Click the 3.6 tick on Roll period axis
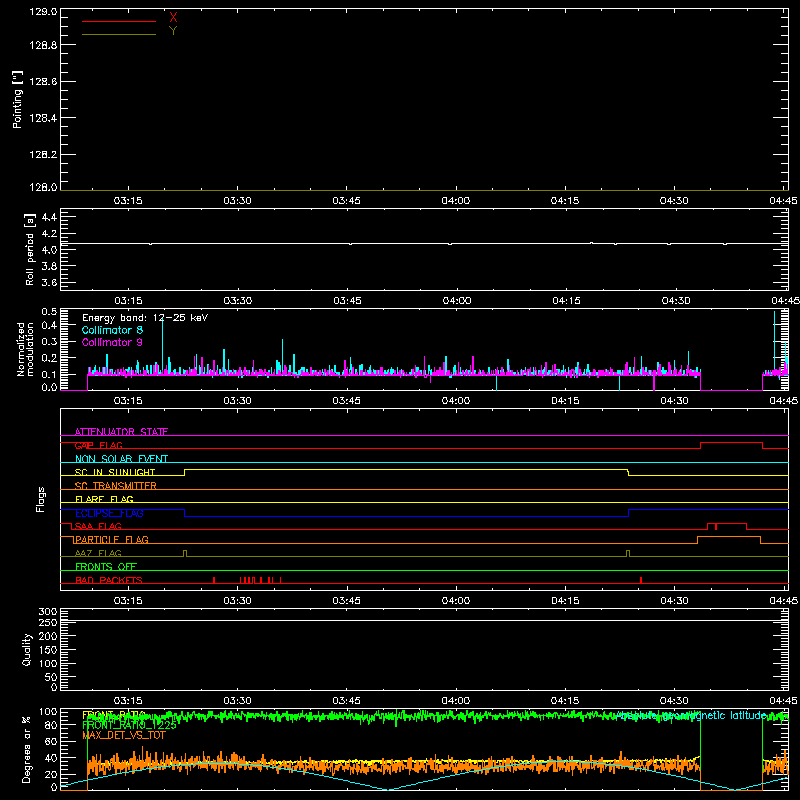Viewport: 800px width, 800px height. [49, 282]
